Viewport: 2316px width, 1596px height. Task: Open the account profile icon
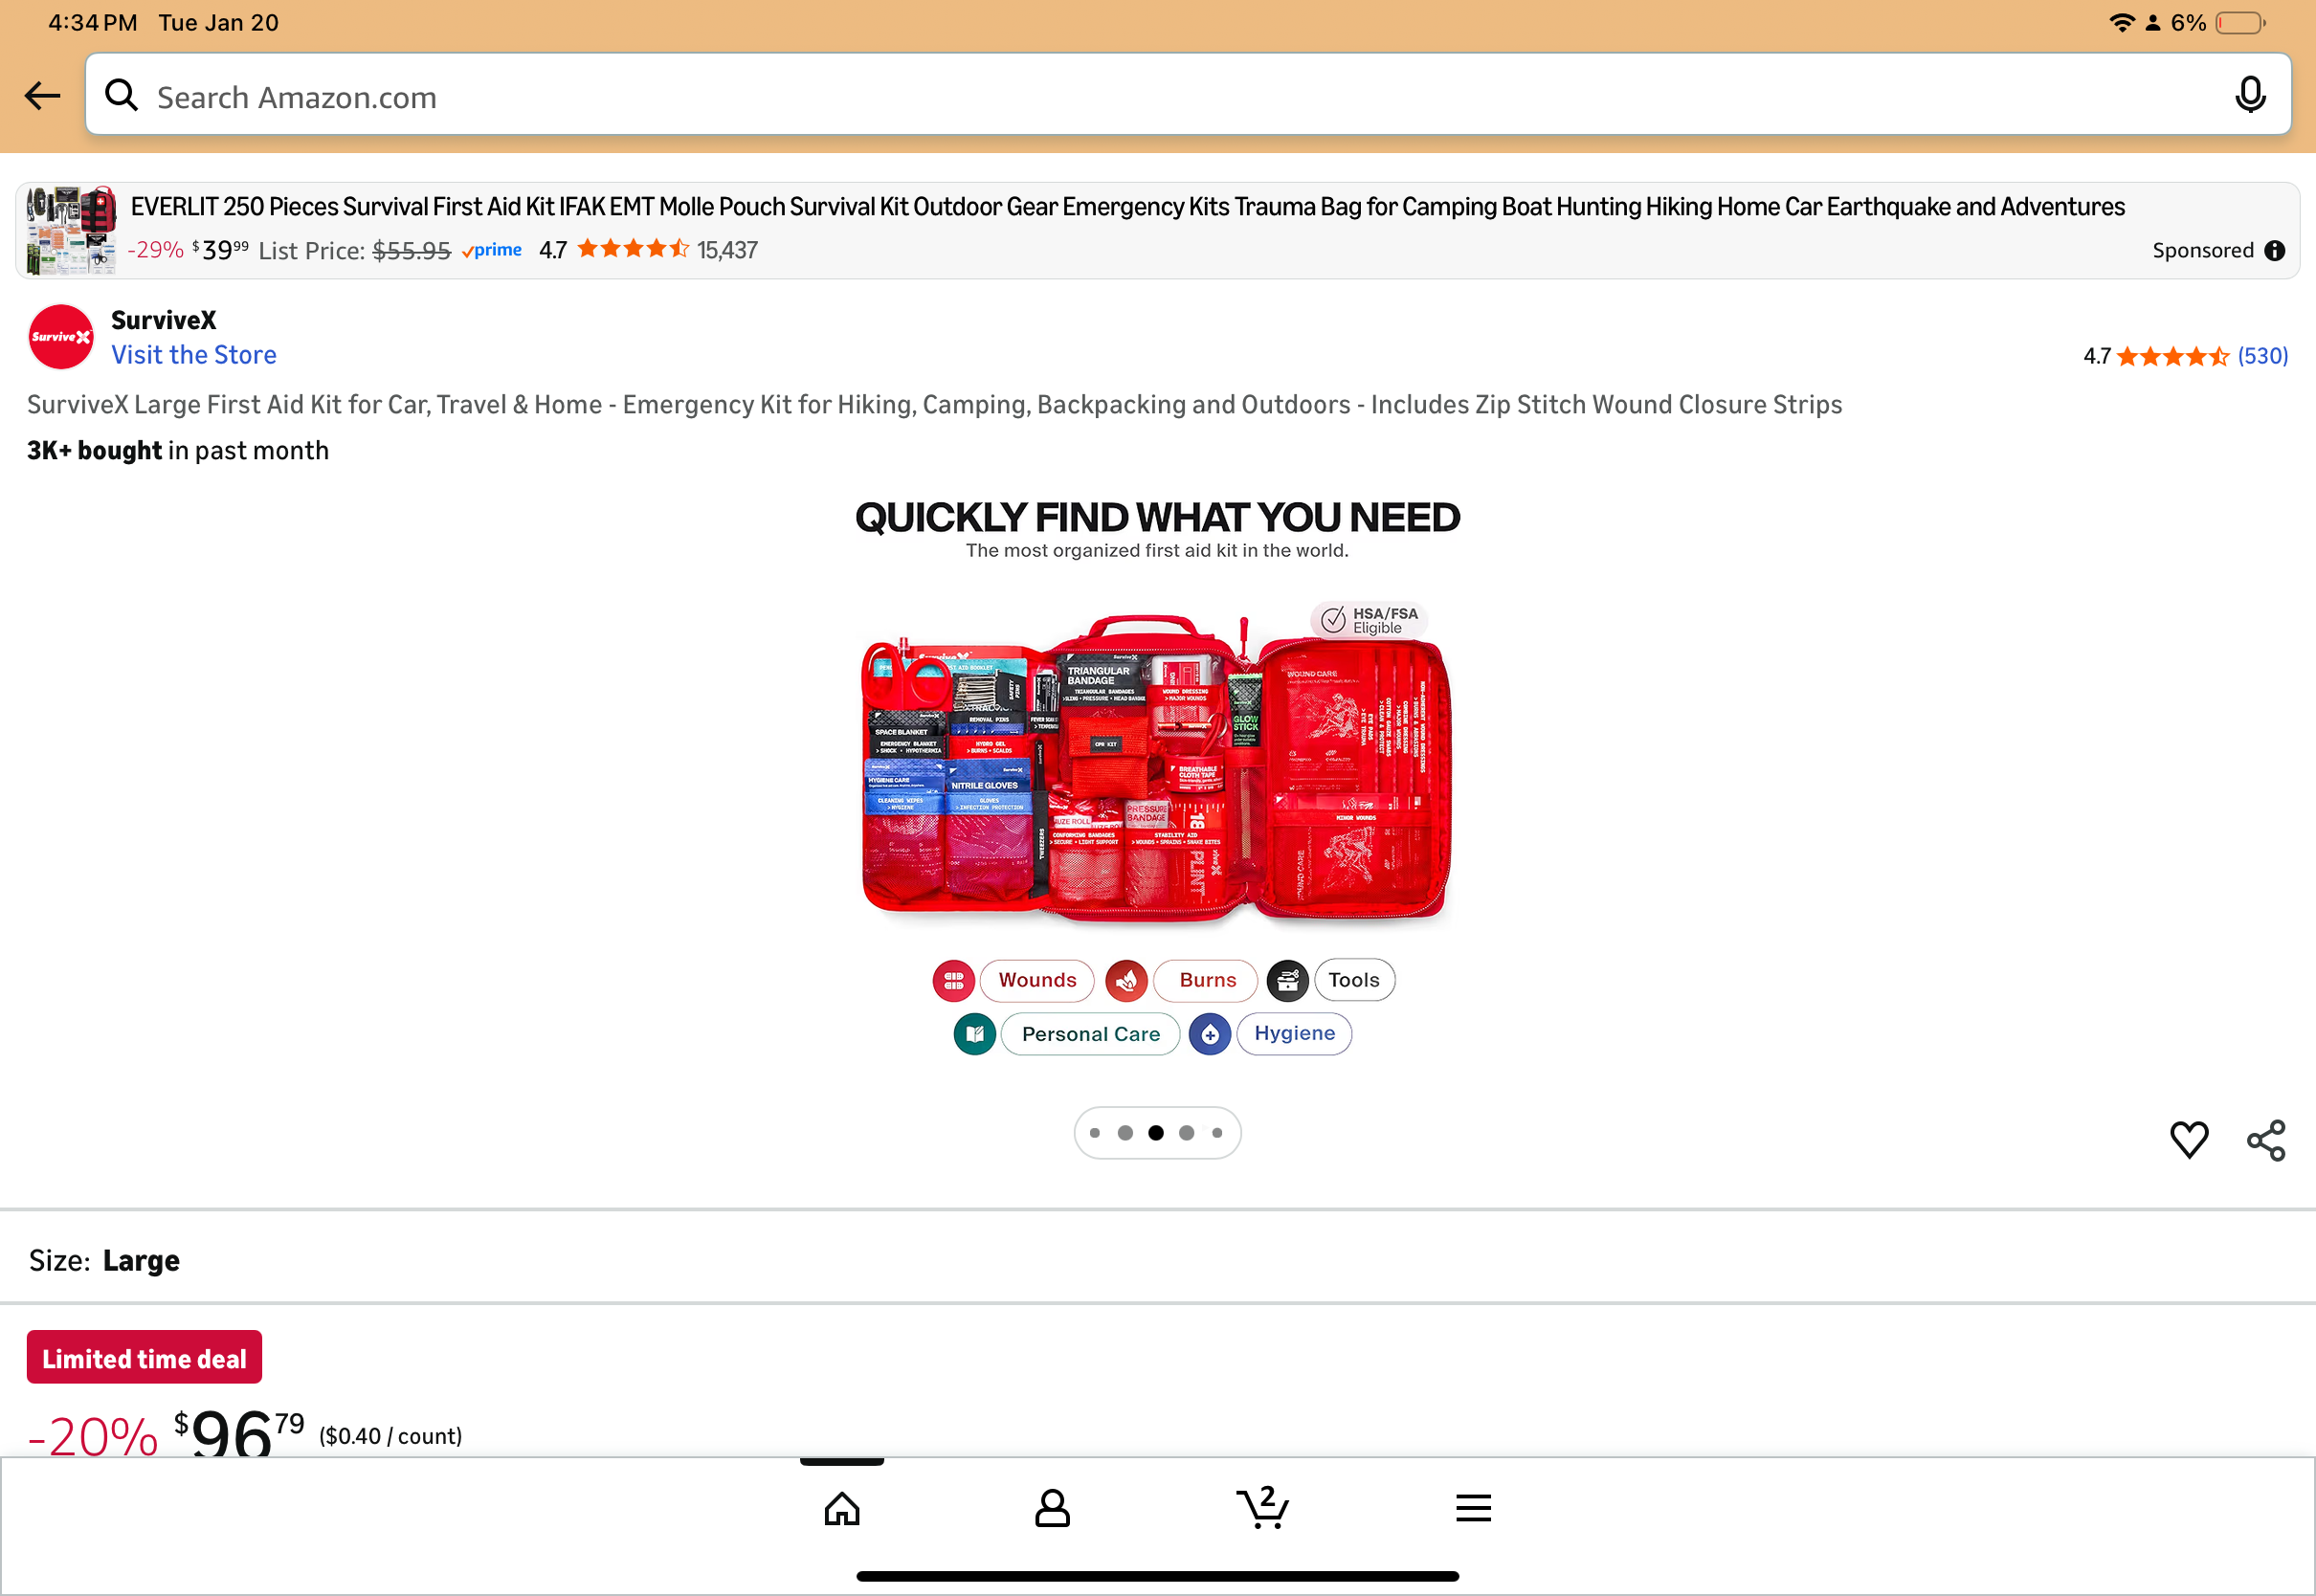pyautogui.click(x=1052, y=1508)
